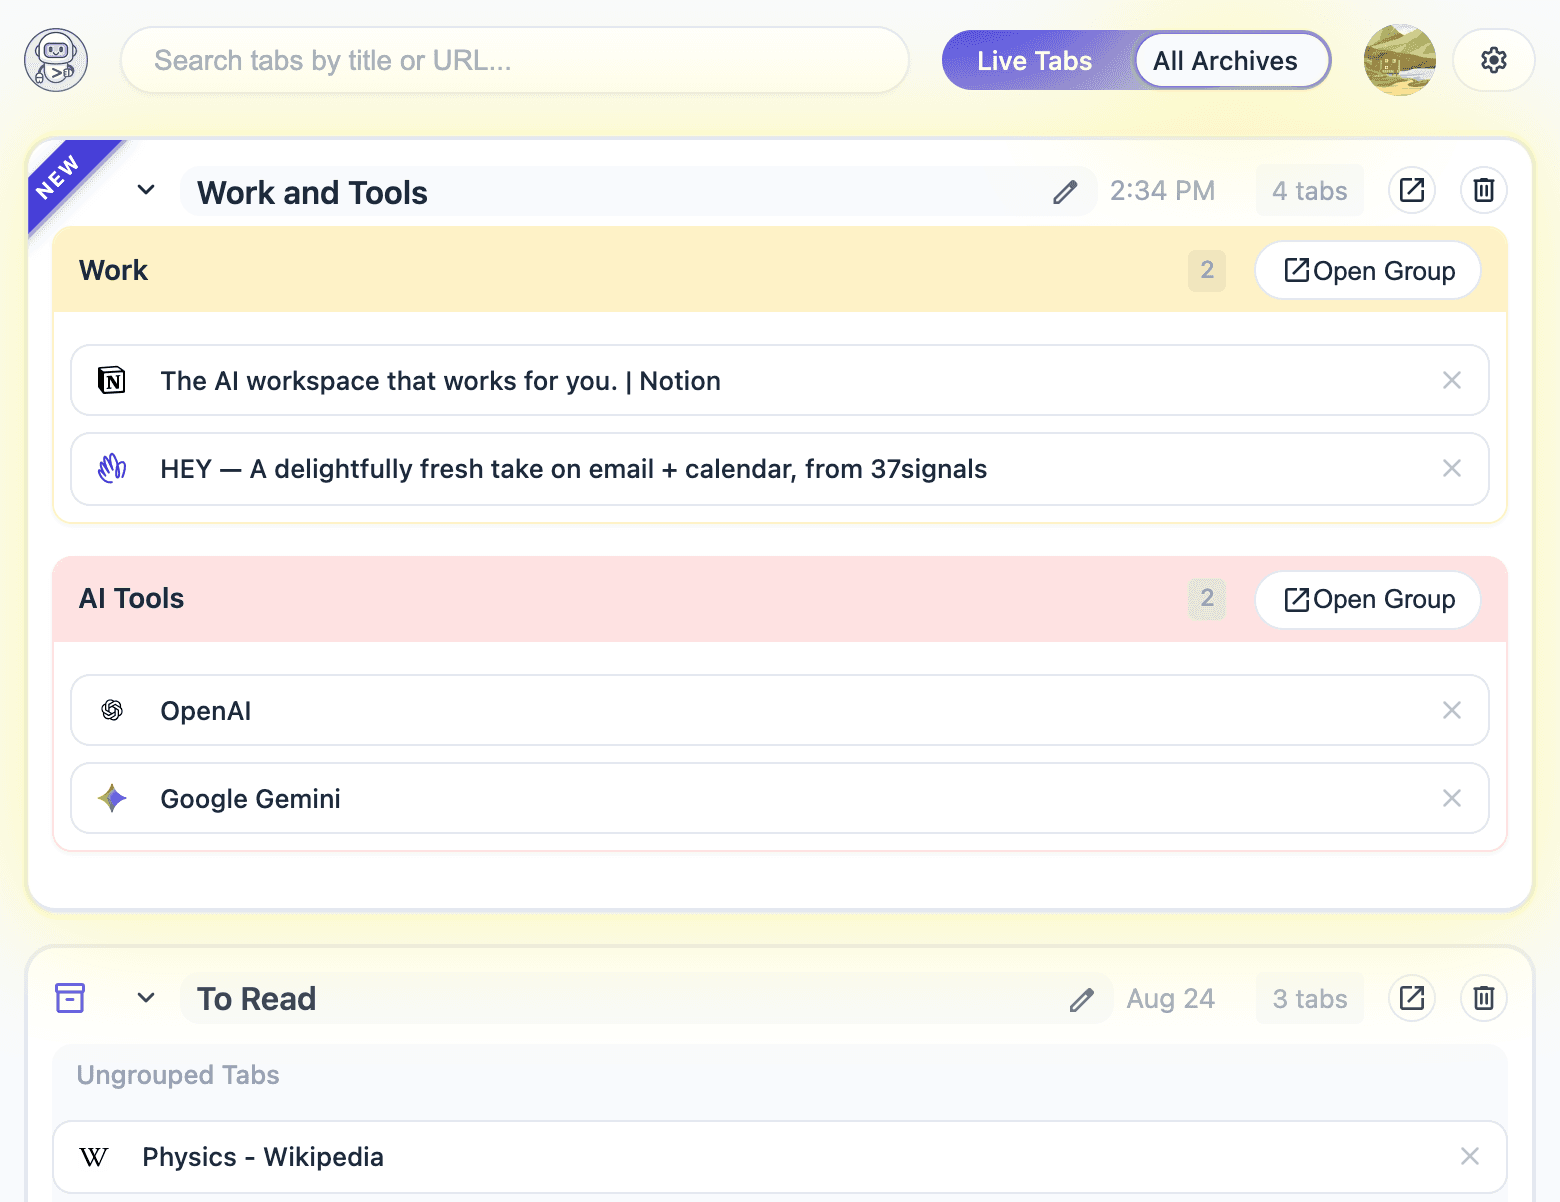Open all Work and Tools tabs
1560x1202 pixels.
tap(1412, 190)
